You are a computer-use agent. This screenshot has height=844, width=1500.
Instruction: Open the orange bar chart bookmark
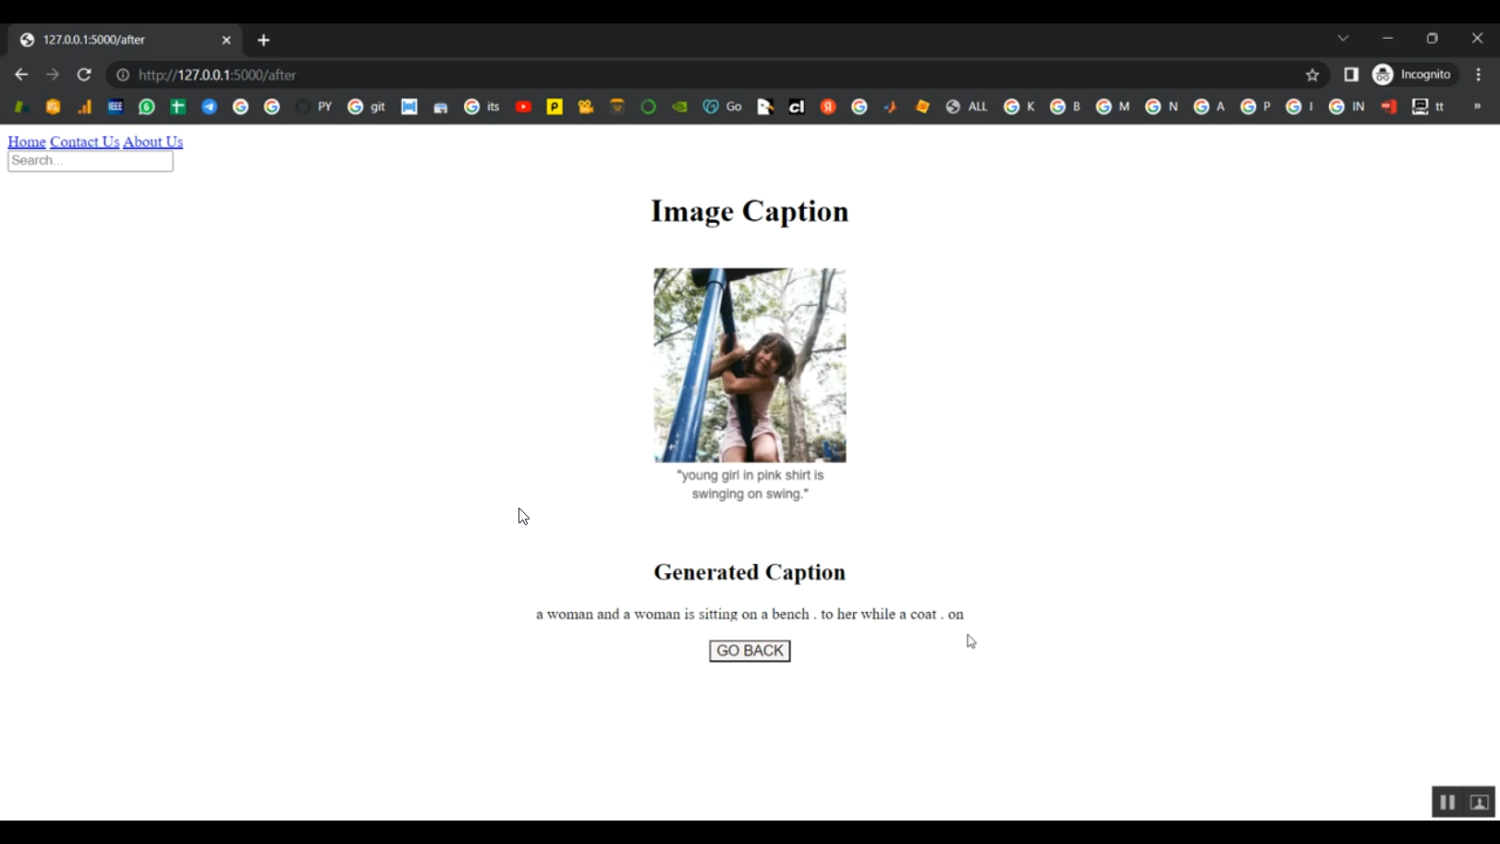point(84,107)
